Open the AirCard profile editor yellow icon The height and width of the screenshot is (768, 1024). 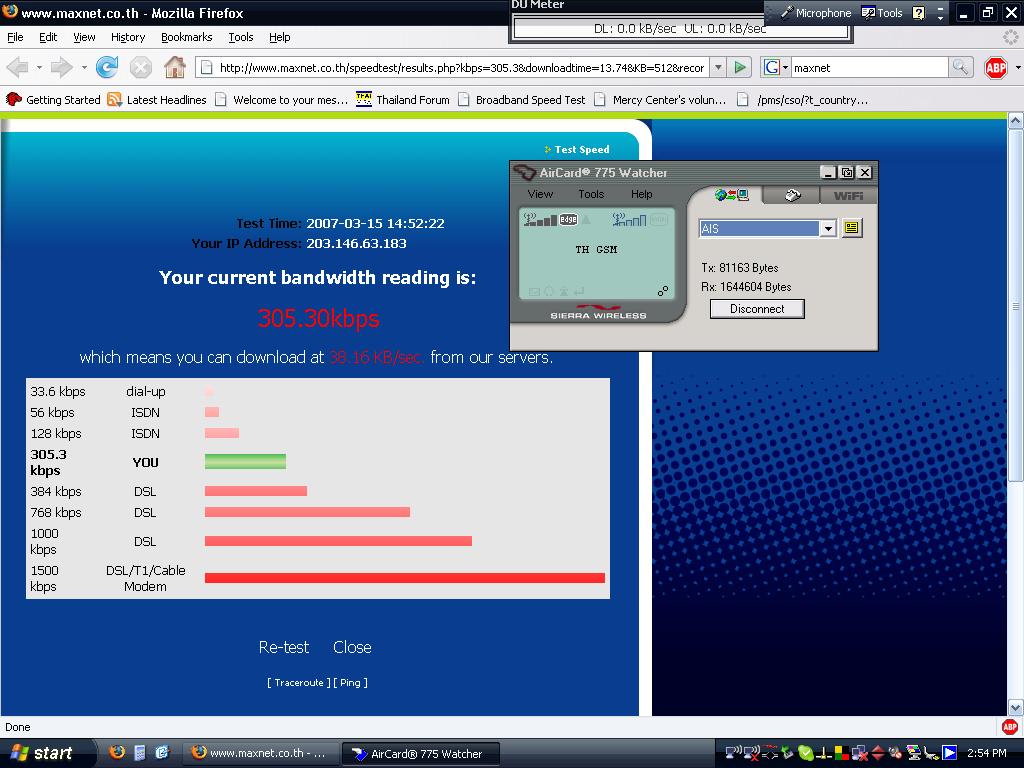coord(851,228)
